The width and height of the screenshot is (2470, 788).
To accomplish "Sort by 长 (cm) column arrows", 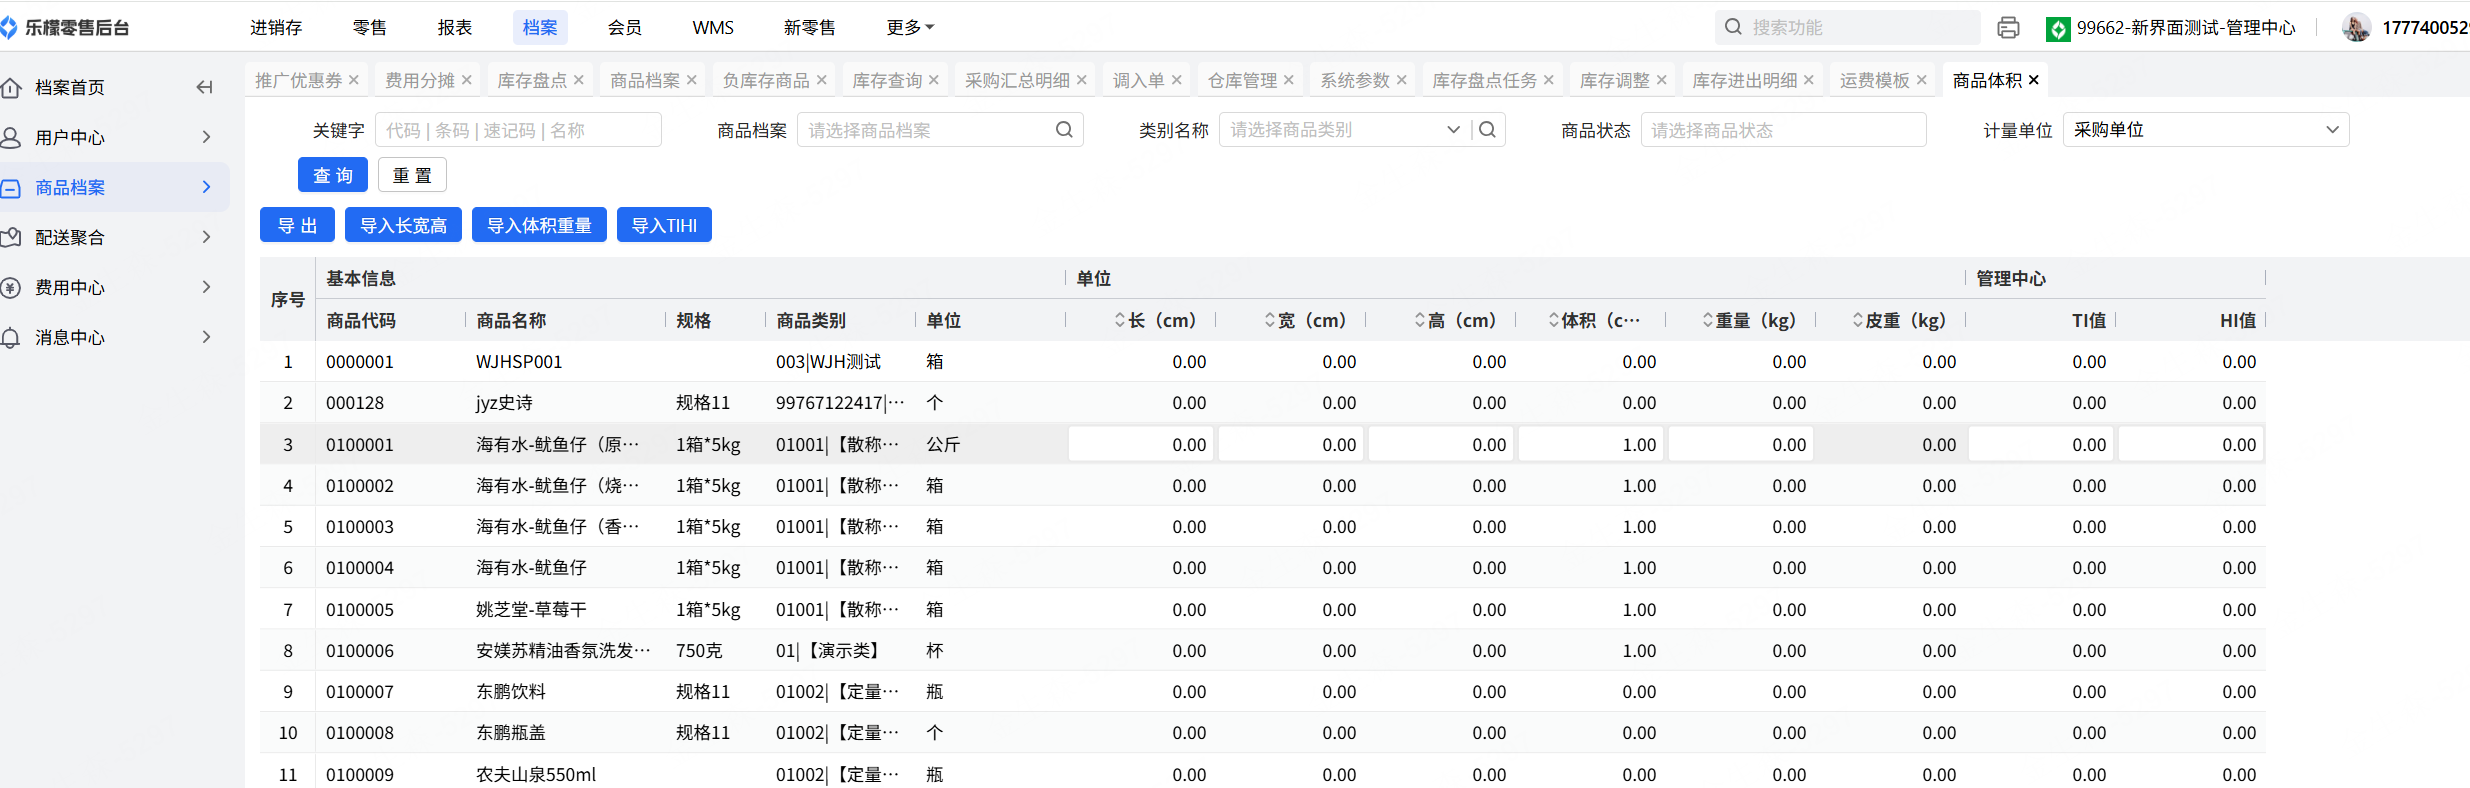I will click(1120, 320).
